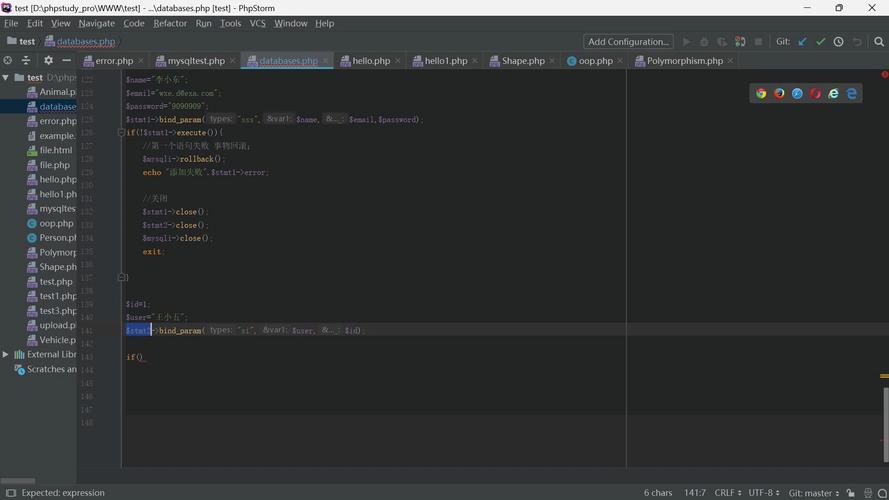
Task: Open line separator CRLF dropdown
Action: [x=727, y=493]
